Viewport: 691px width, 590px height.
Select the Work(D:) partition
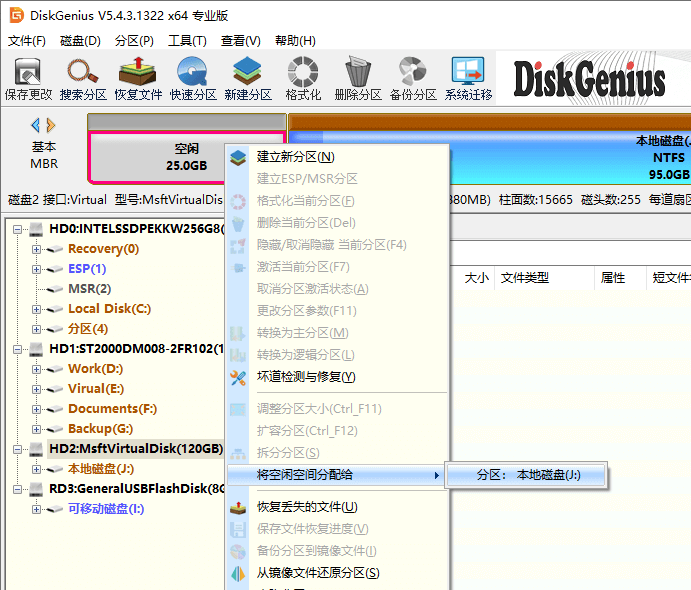tap(96, 369)
